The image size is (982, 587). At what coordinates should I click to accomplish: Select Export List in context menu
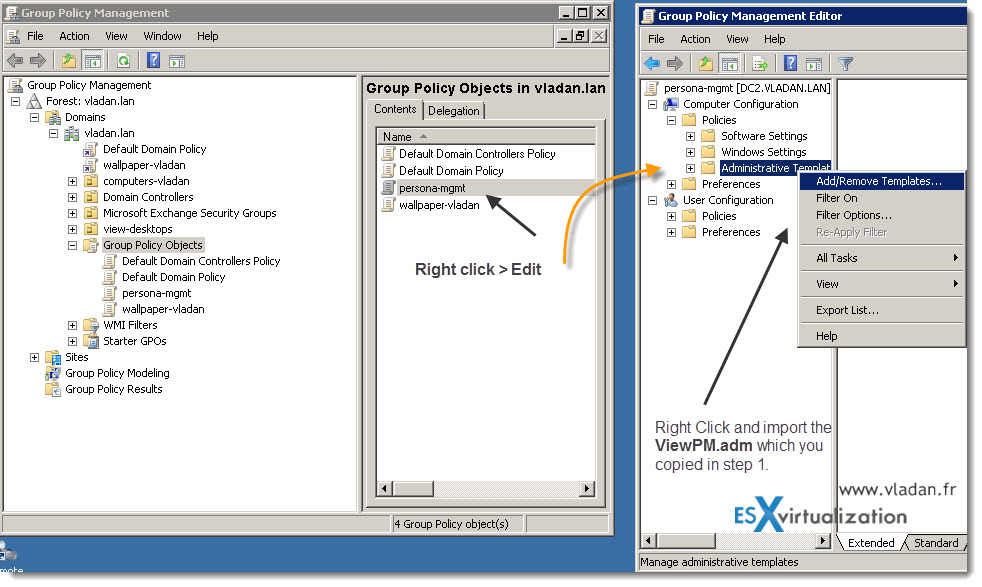(881, 310)
